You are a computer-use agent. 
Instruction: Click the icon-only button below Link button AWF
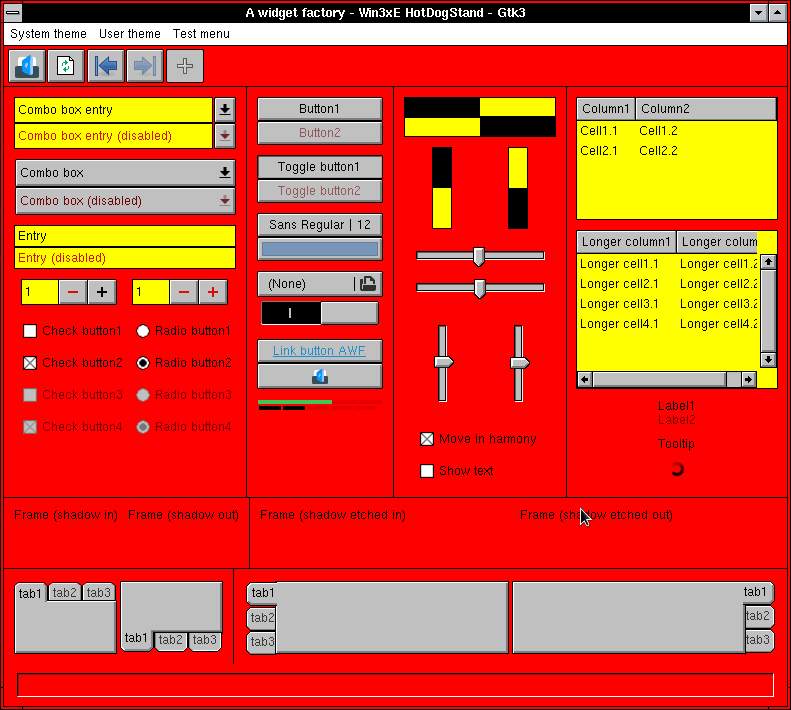coord(320,376)
